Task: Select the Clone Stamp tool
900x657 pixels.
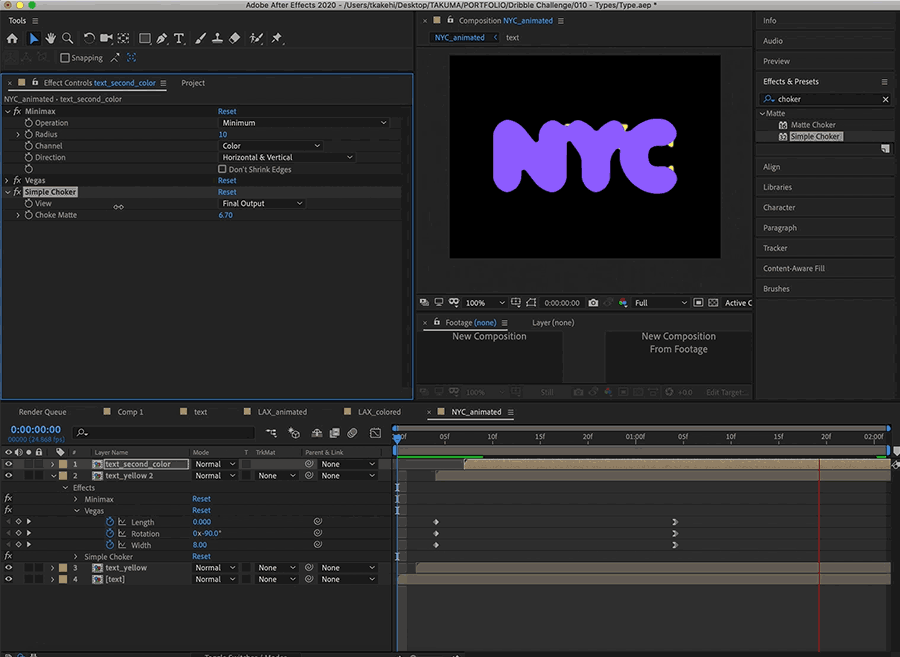Action: [x=218, y=38]
